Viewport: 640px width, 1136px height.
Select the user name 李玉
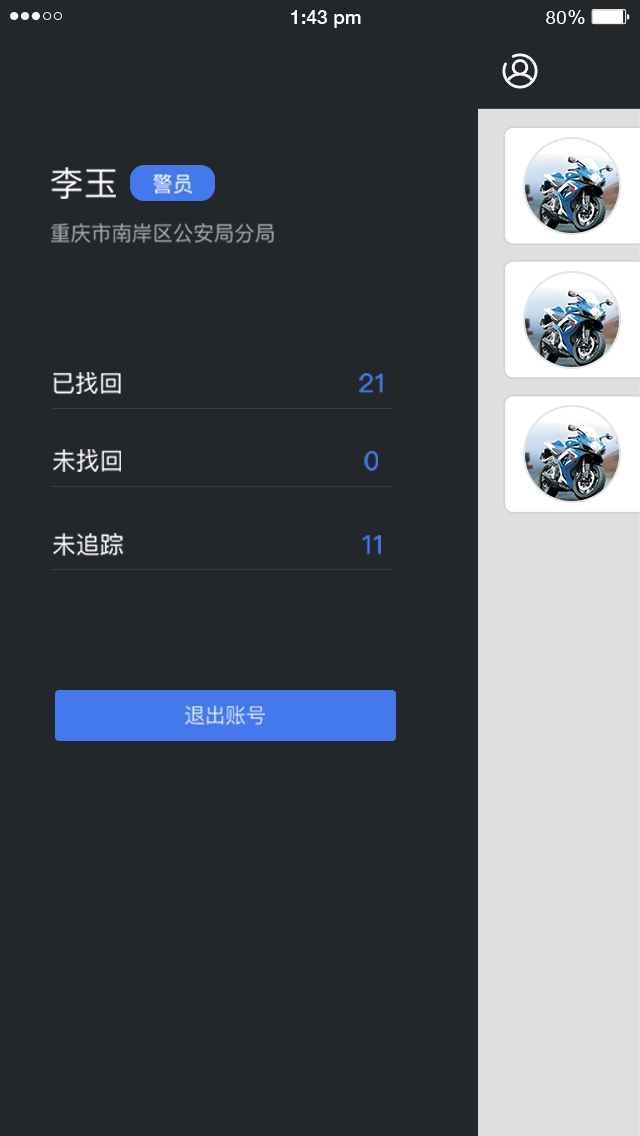pos(83,184)
